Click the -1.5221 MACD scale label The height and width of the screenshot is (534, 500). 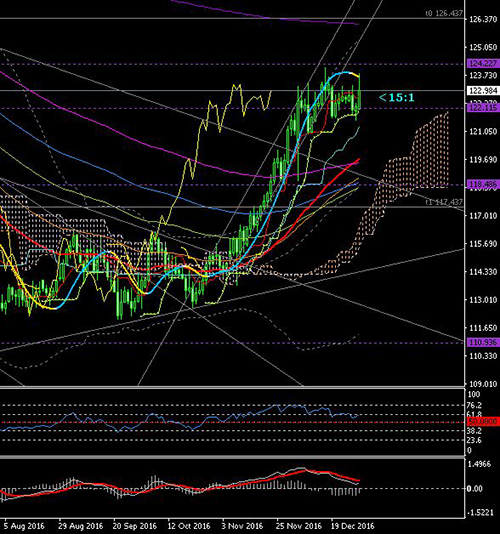[x=480, y=513]
